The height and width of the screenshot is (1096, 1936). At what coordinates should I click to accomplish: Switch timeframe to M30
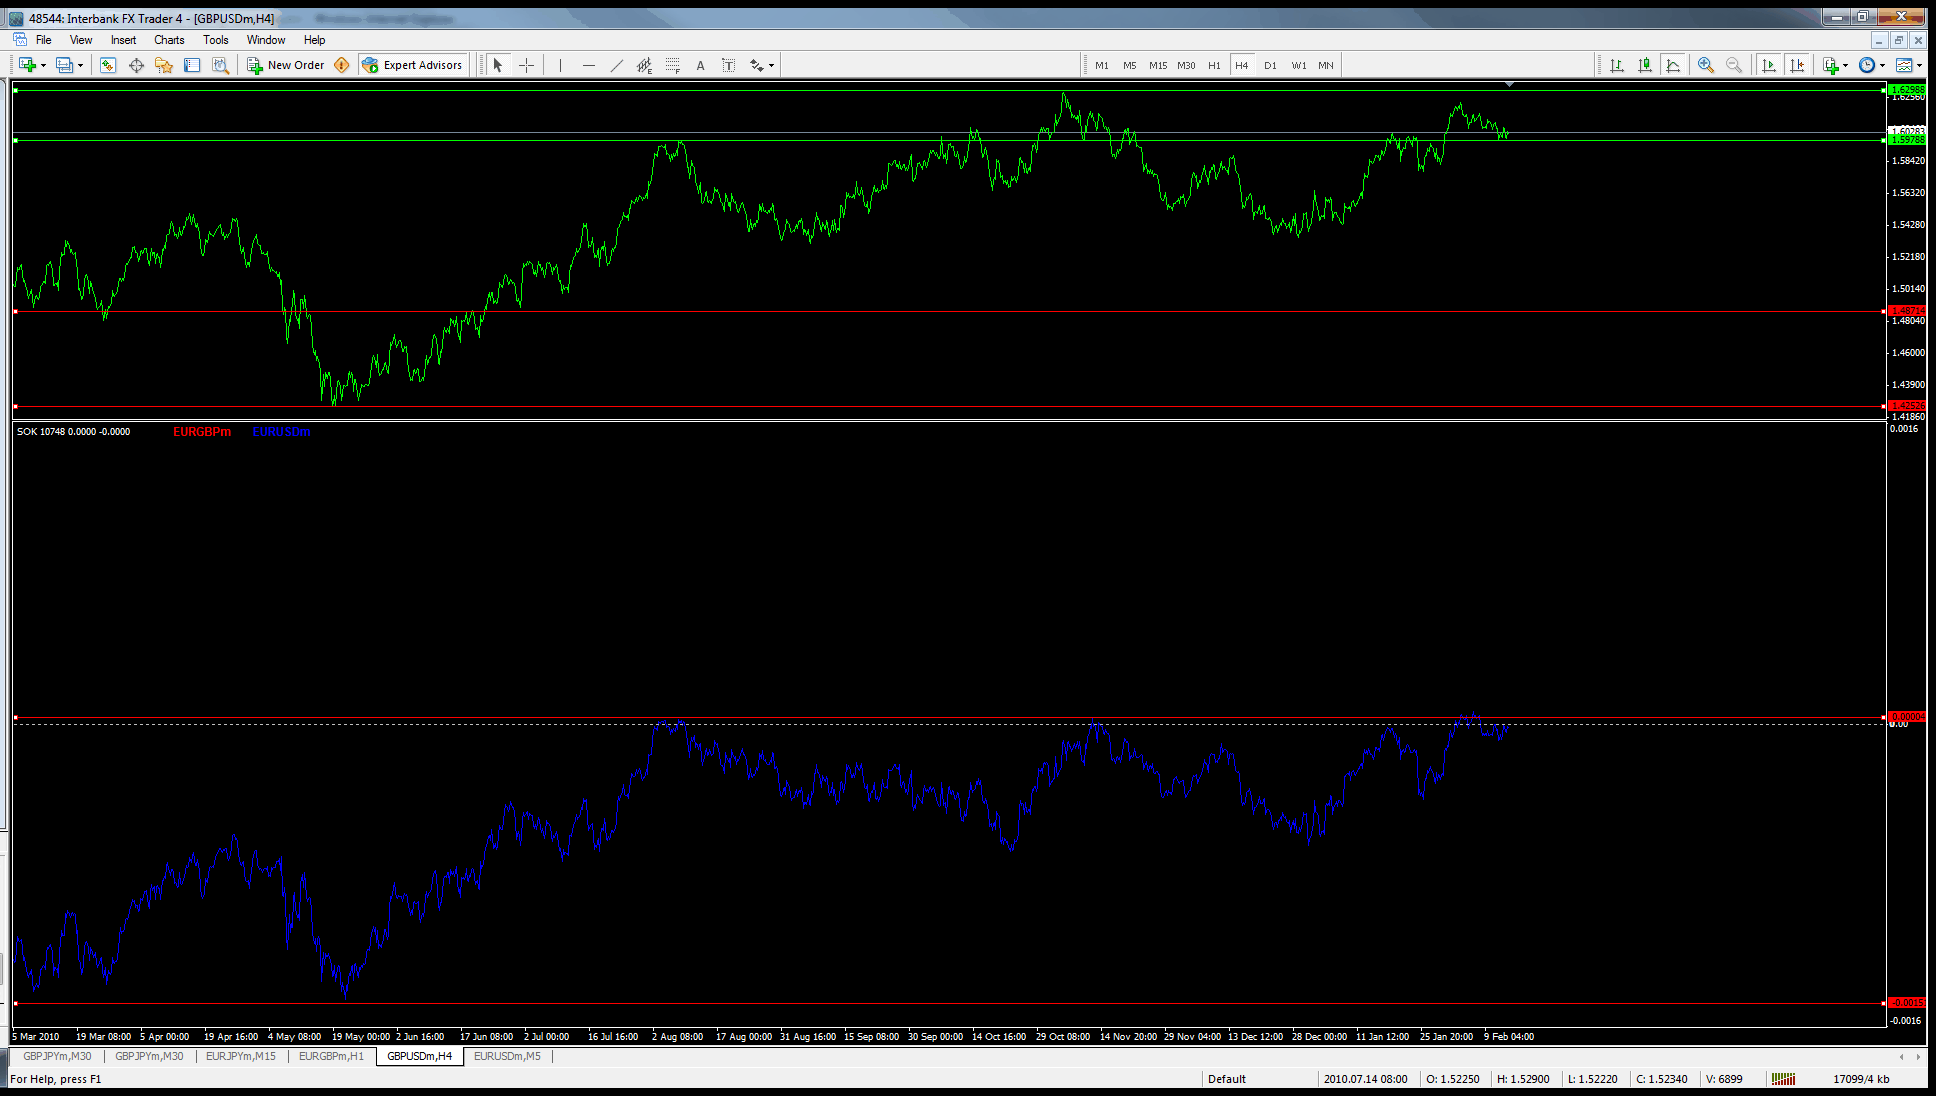coord(1186,65)
